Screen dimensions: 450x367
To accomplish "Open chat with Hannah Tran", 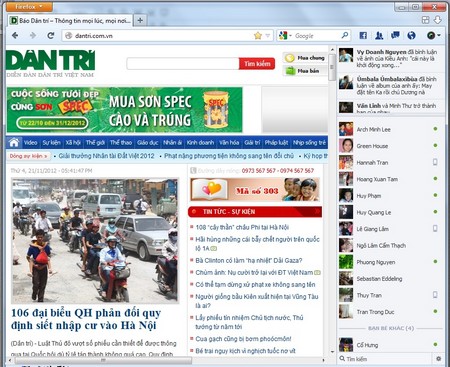I will [391, 163].
